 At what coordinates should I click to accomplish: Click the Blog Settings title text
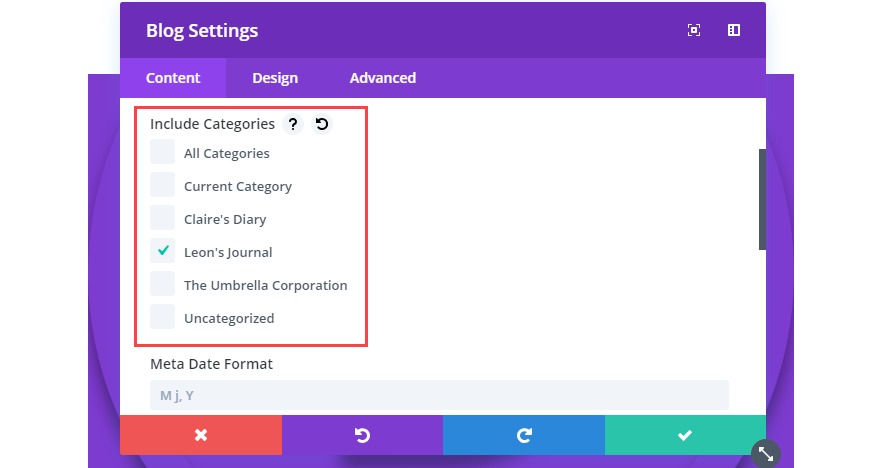tap(202, 31)
